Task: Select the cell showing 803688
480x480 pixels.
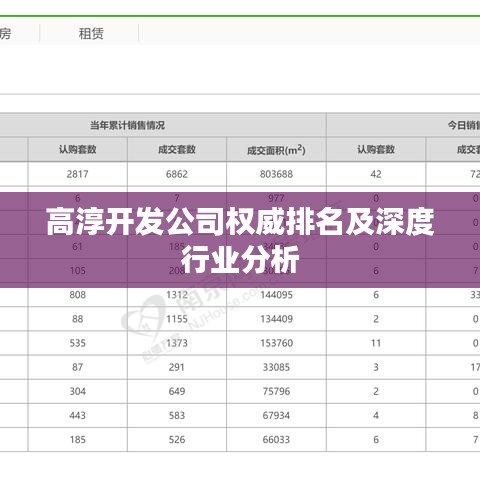Action: coord(276,174)
